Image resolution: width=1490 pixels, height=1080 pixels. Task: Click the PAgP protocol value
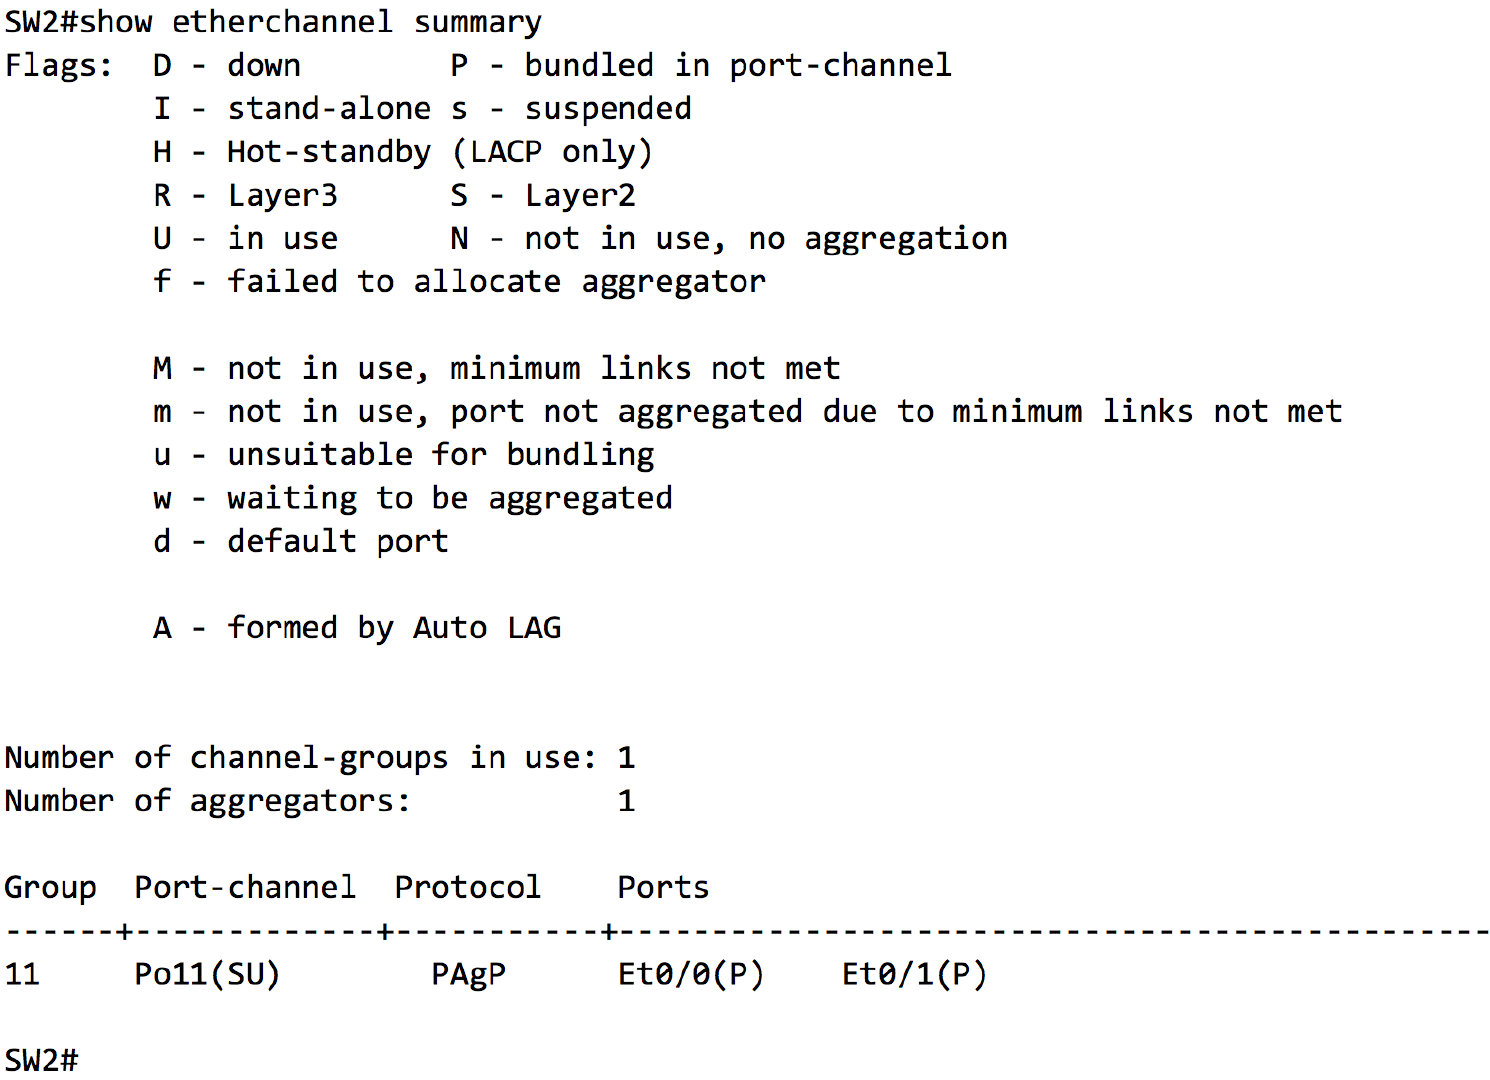[x=468, y=974]
